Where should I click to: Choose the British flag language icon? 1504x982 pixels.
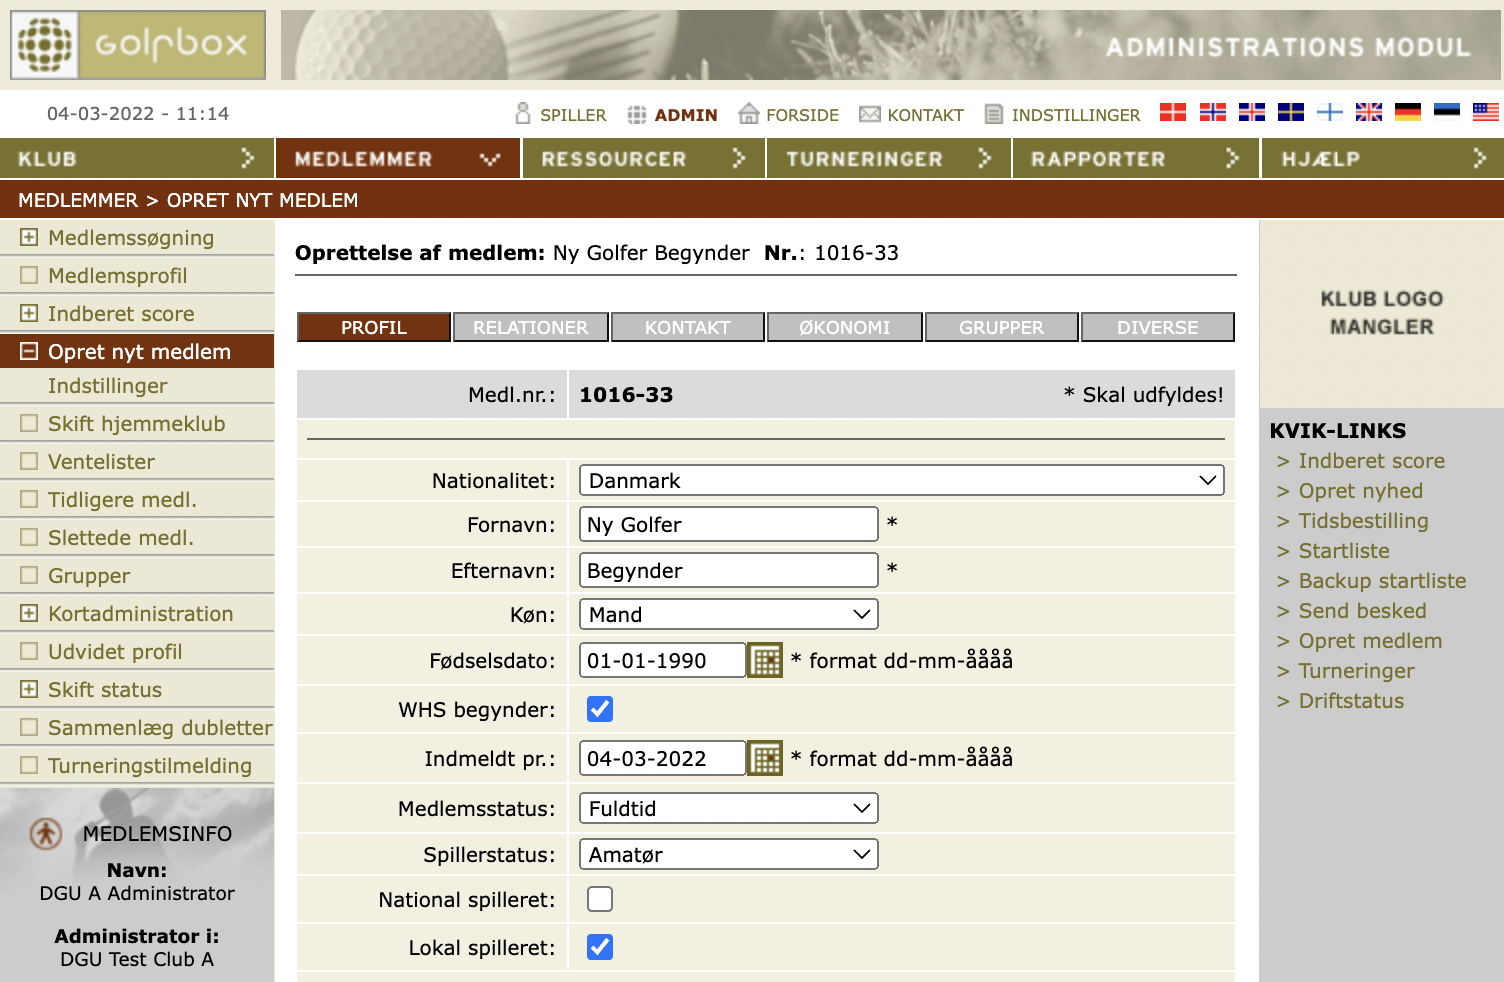pos(1368,113)
